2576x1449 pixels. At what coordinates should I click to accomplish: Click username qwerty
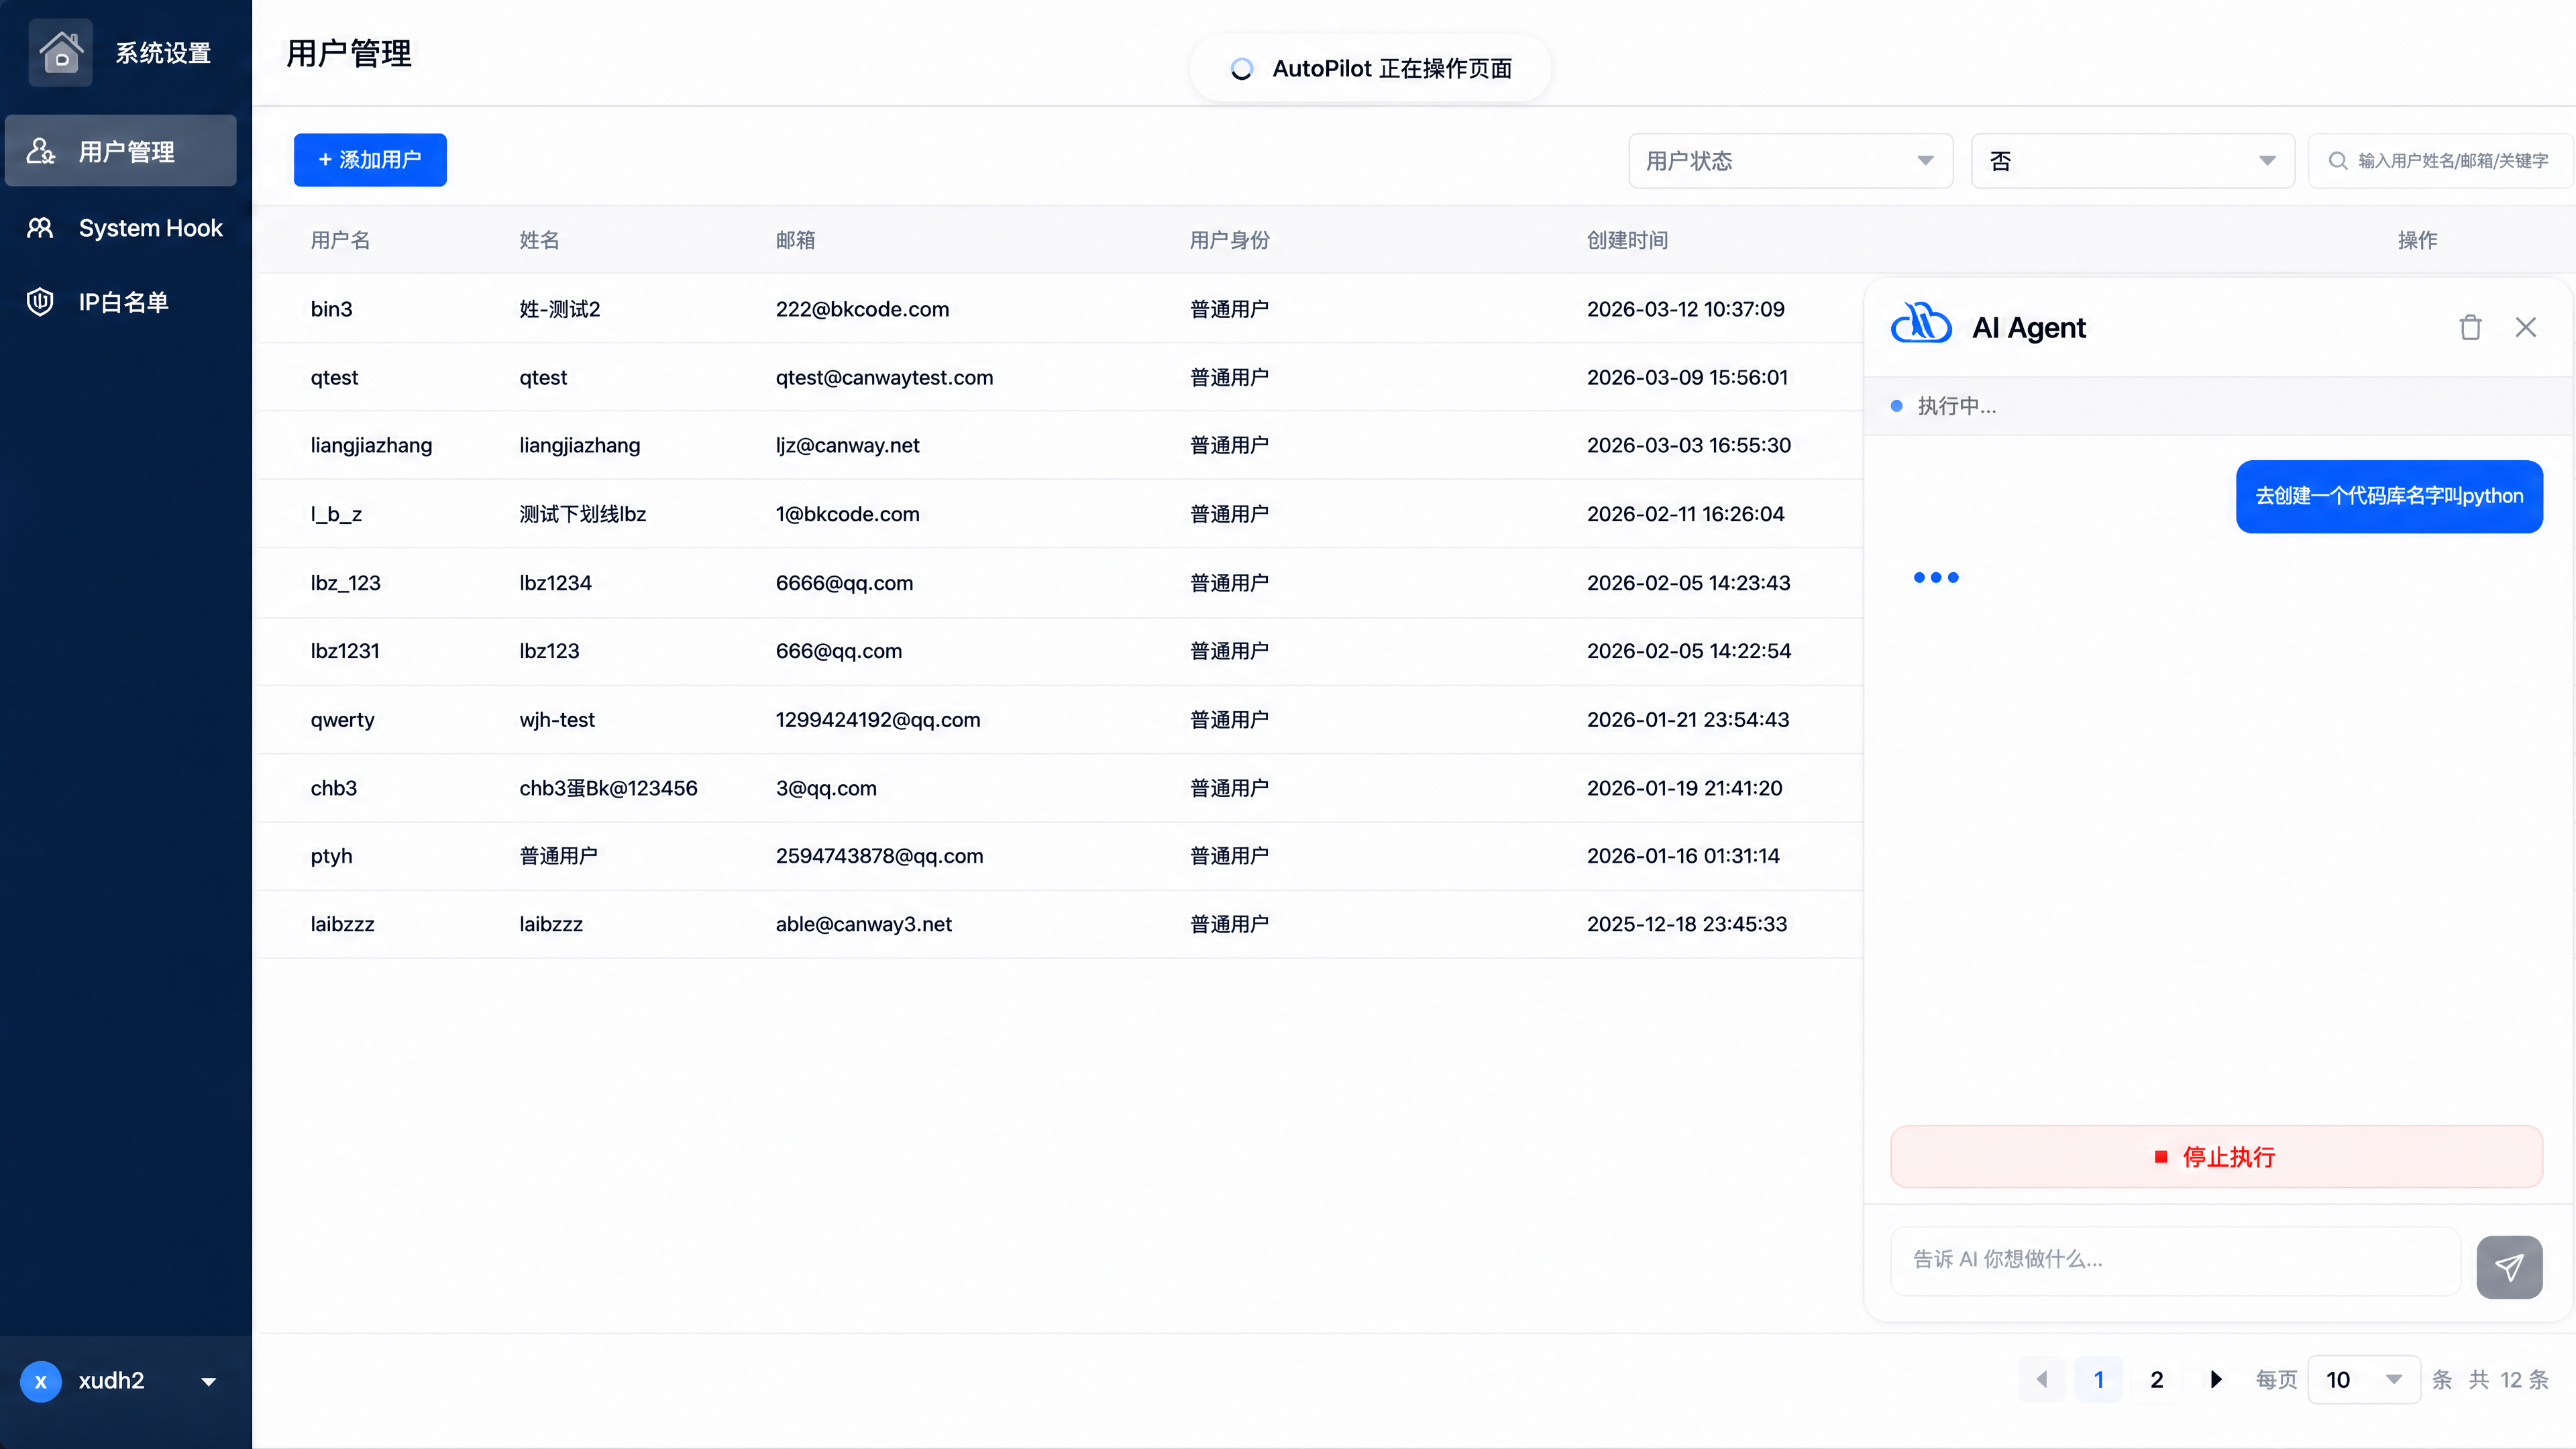[343, 720]
